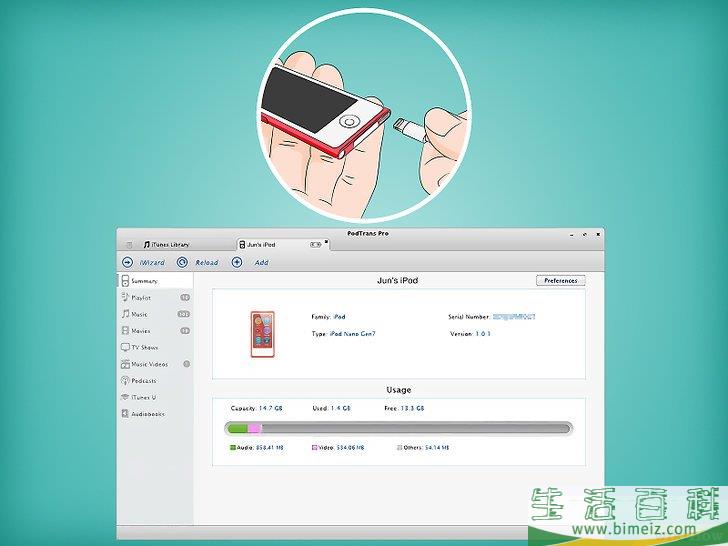Click the green Audio legend swatch
This screenshot has height=546, width=728.
233,448
